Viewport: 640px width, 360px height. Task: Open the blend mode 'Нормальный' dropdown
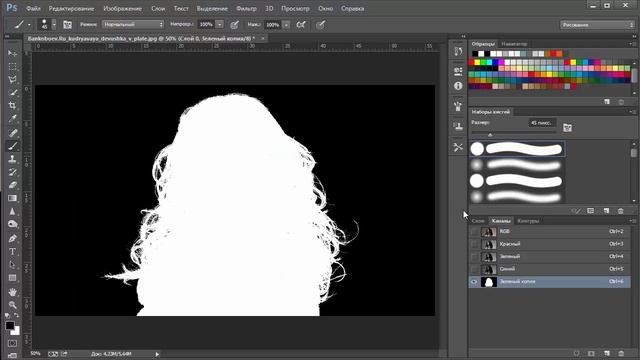tap(133, 24)
